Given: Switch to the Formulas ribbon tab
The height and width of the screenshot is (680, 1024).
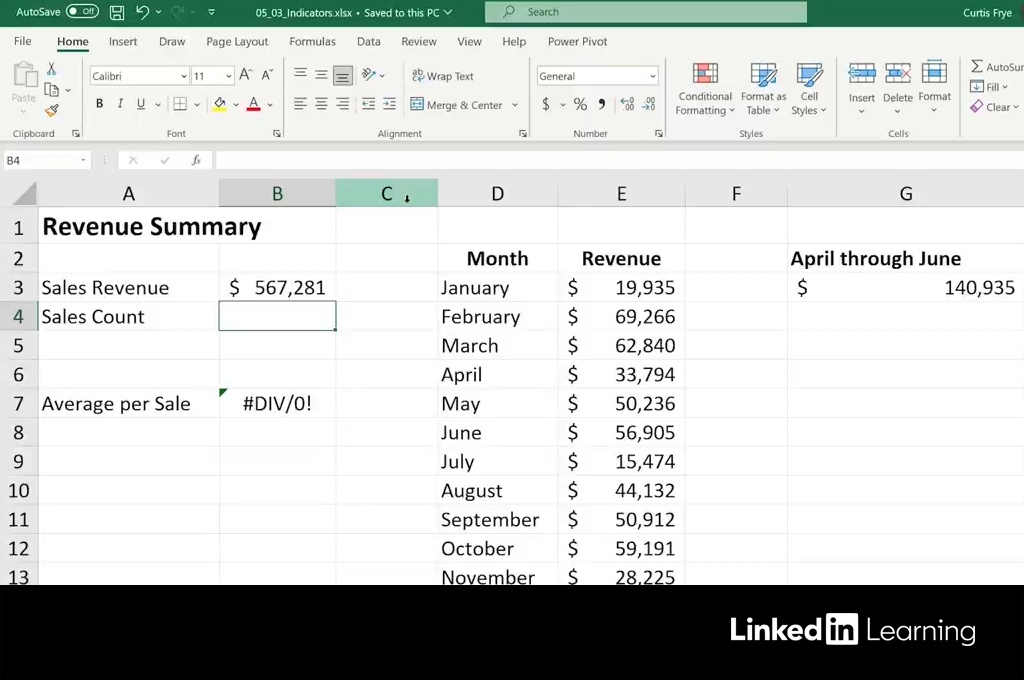Looking at the screenshot, I should coord(312,42).
